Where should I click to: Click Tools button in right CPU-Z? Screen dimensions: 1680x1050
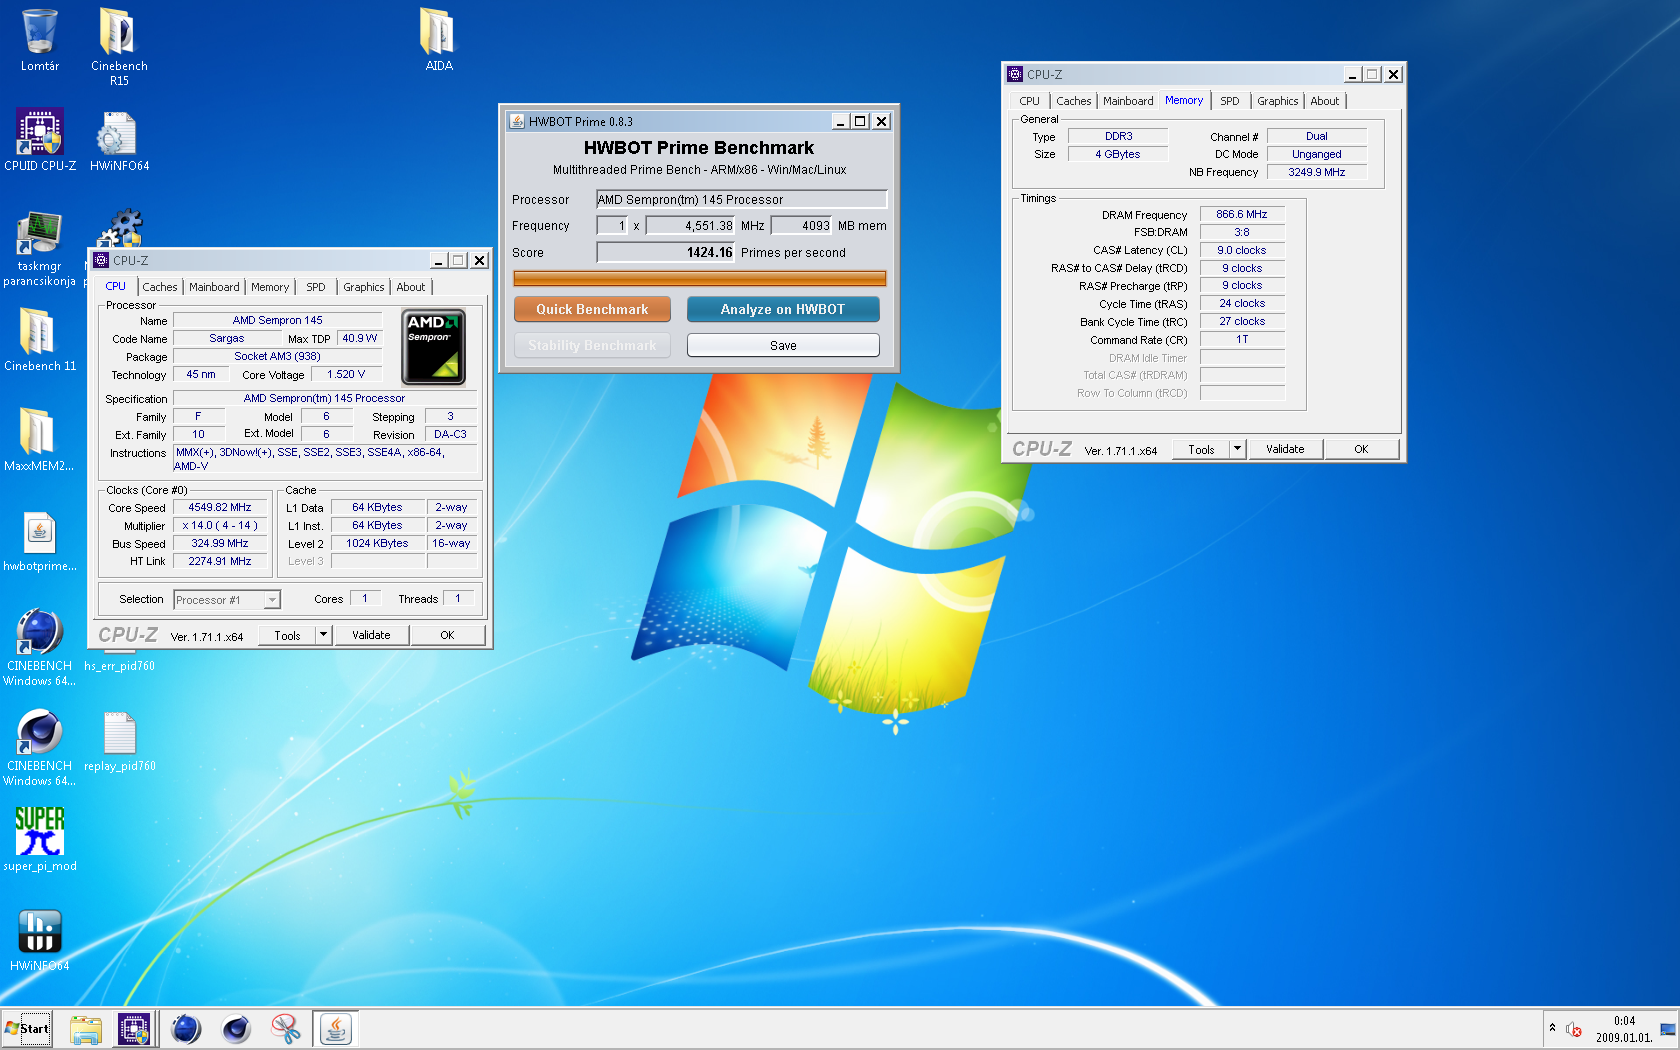(x=1201, y=449)
